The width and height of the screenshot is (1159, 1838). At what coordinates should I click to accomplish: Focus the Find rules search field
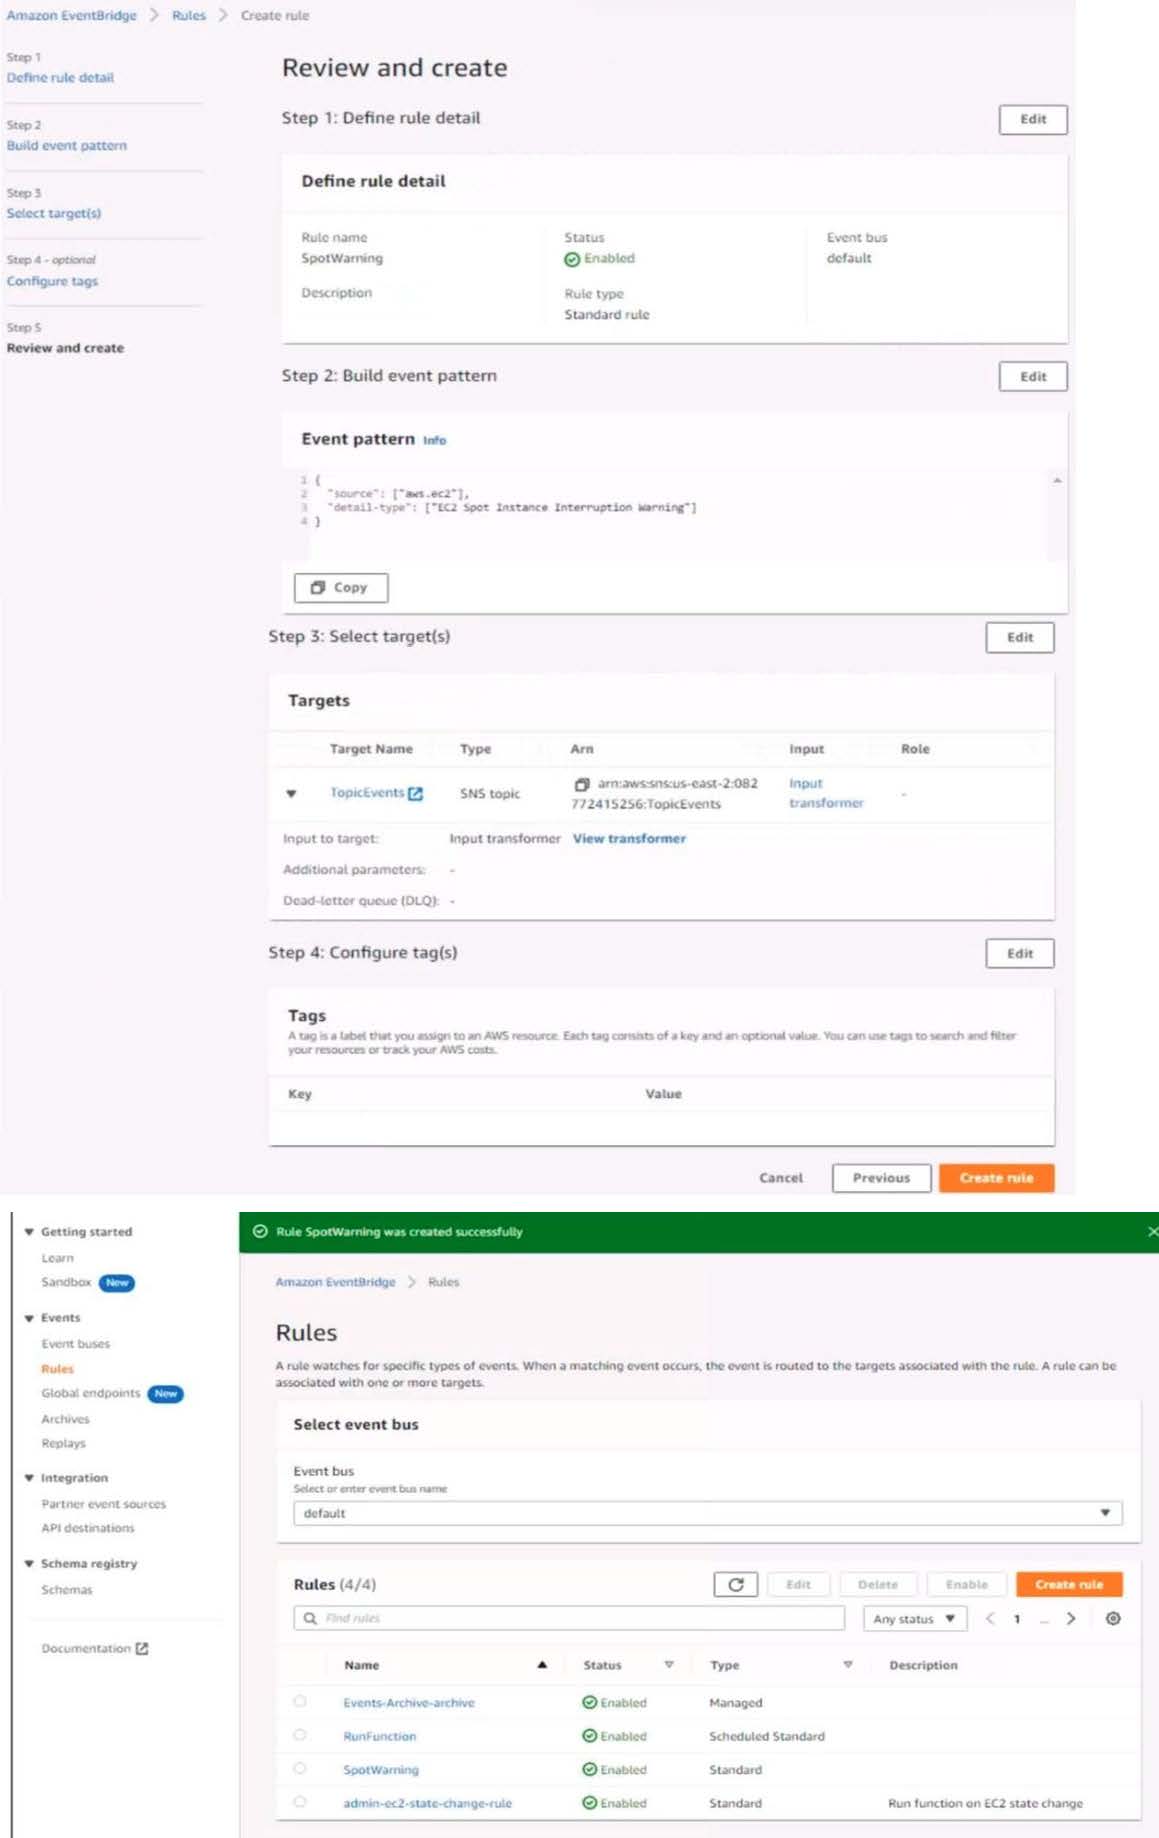tap(569, 1618)
